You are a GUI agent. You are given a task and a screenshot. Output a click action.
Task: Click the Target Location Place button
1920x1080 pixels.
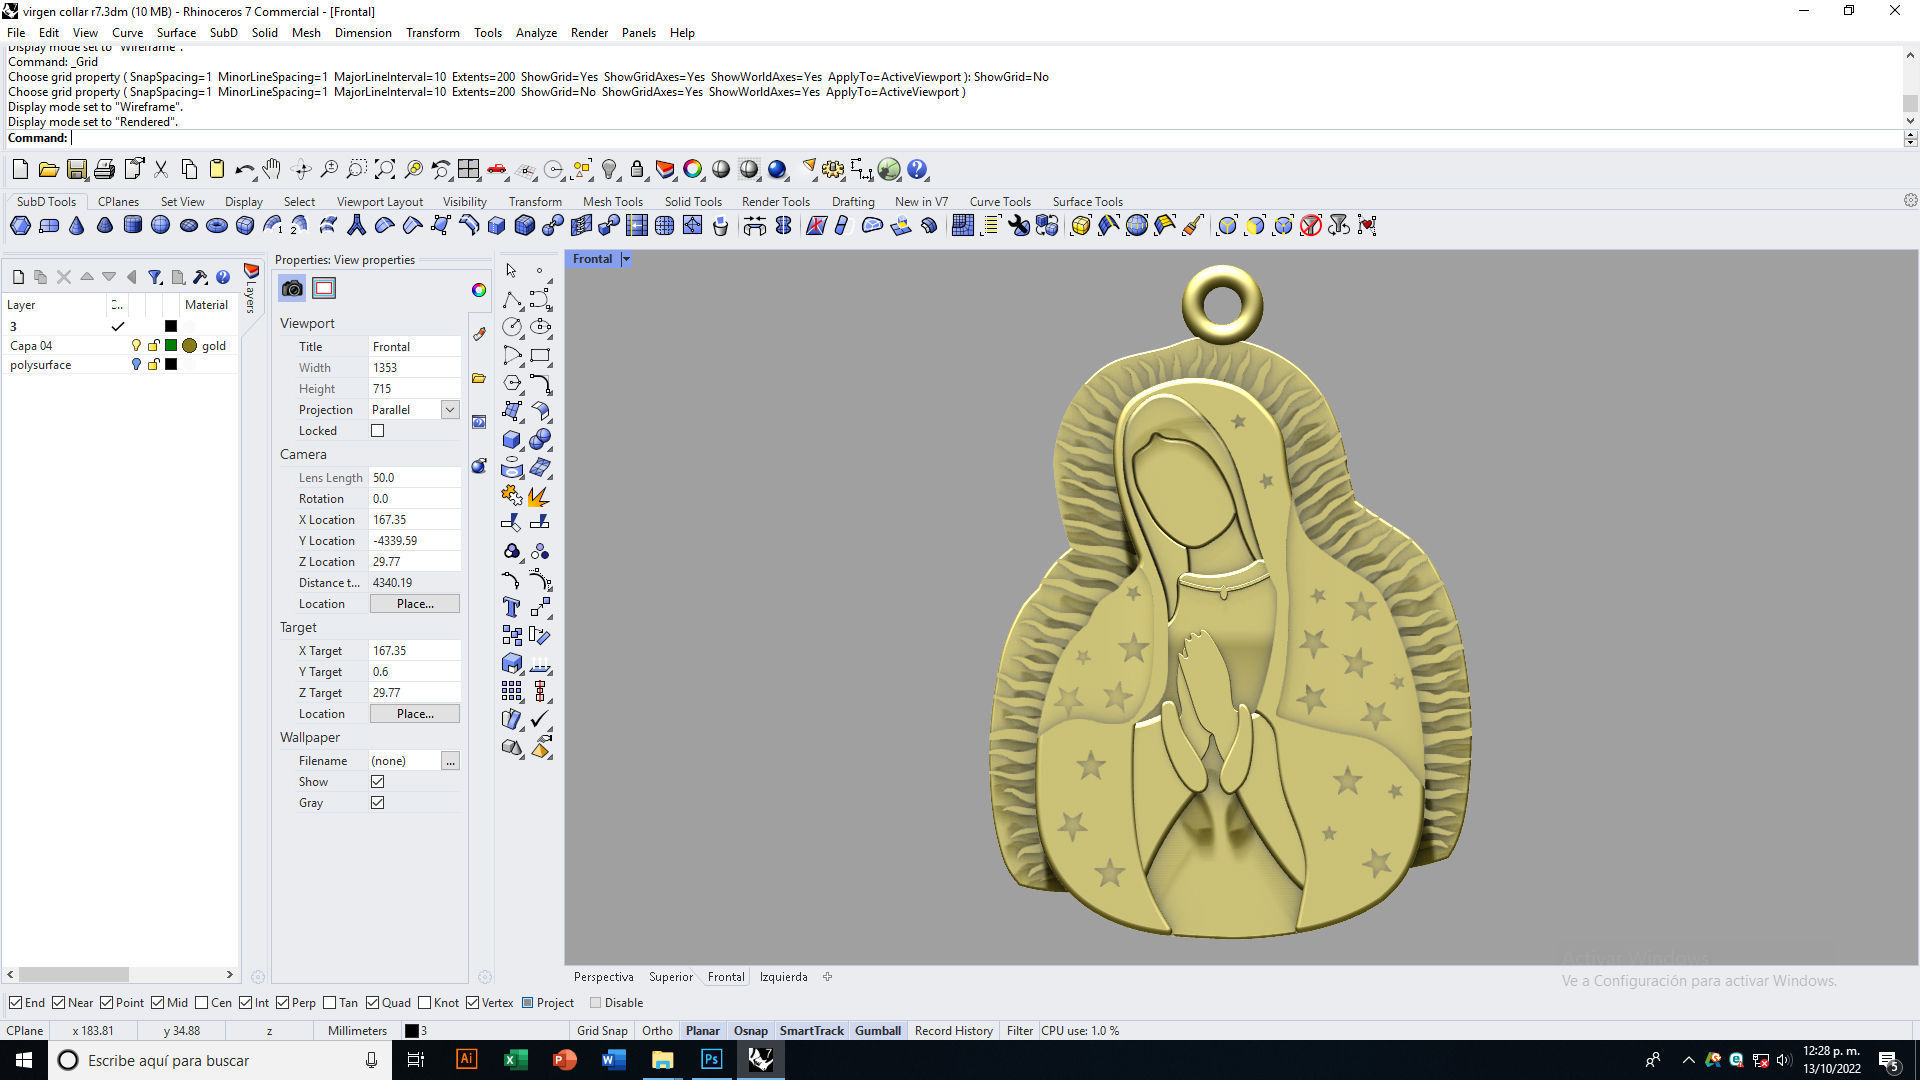click(415, 714)
